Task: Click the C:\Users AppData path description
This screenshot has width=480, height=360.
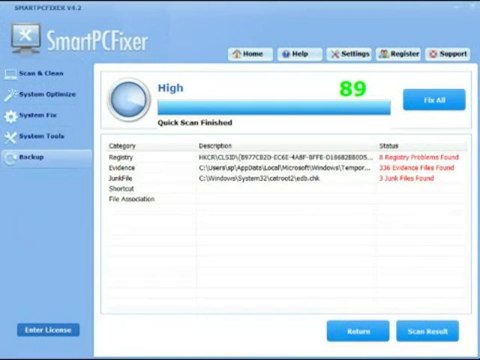Action: [285, 168]
